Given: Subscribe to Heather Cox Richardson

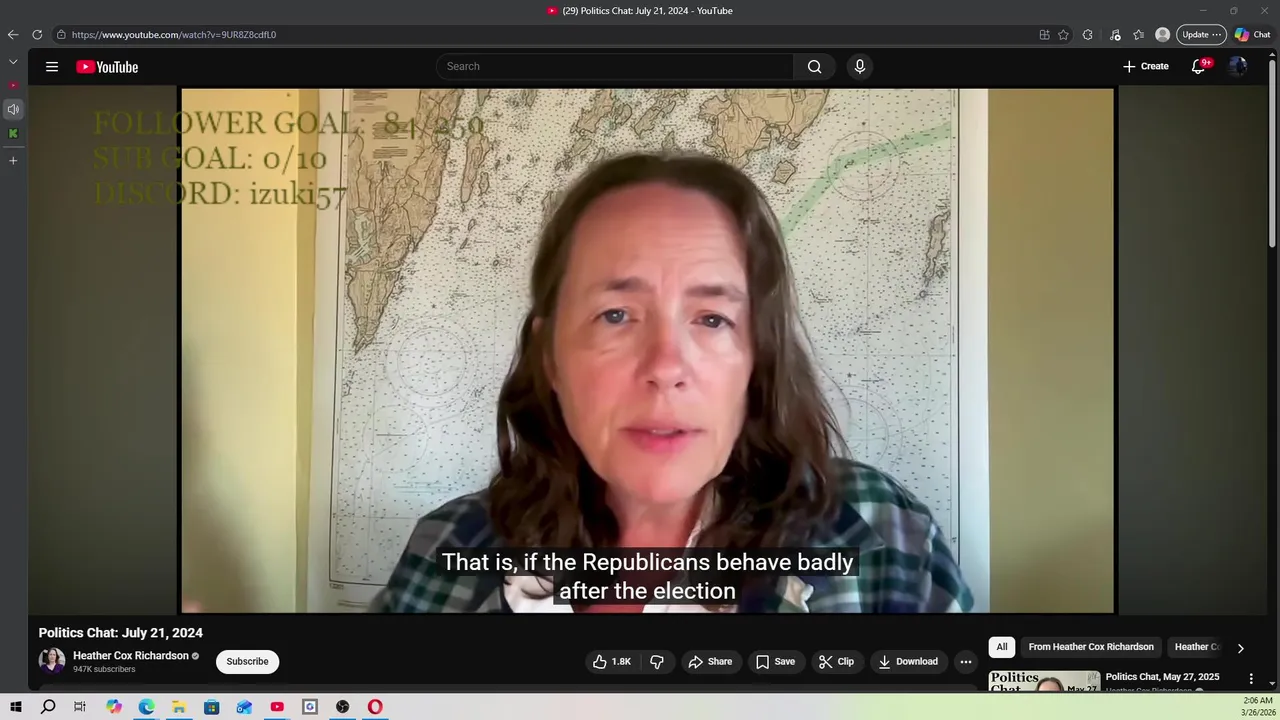Looking at the screenshot, I should [x=247, y=661].
